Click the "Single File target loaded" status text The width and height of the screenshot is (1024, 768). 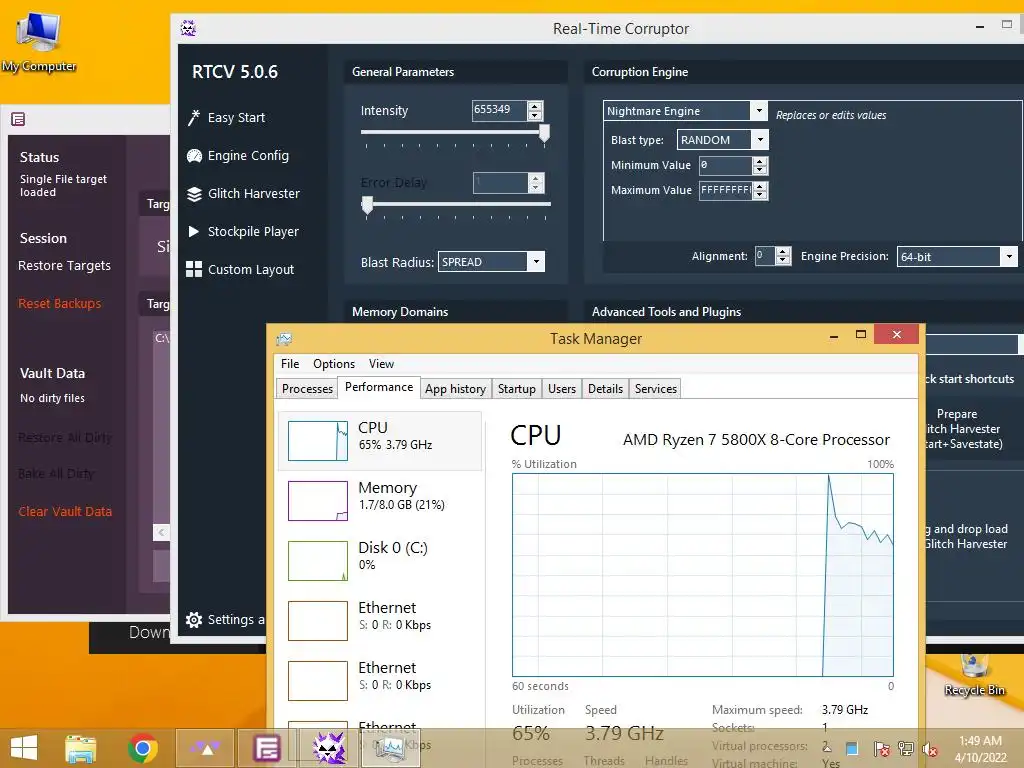(63, 185)
